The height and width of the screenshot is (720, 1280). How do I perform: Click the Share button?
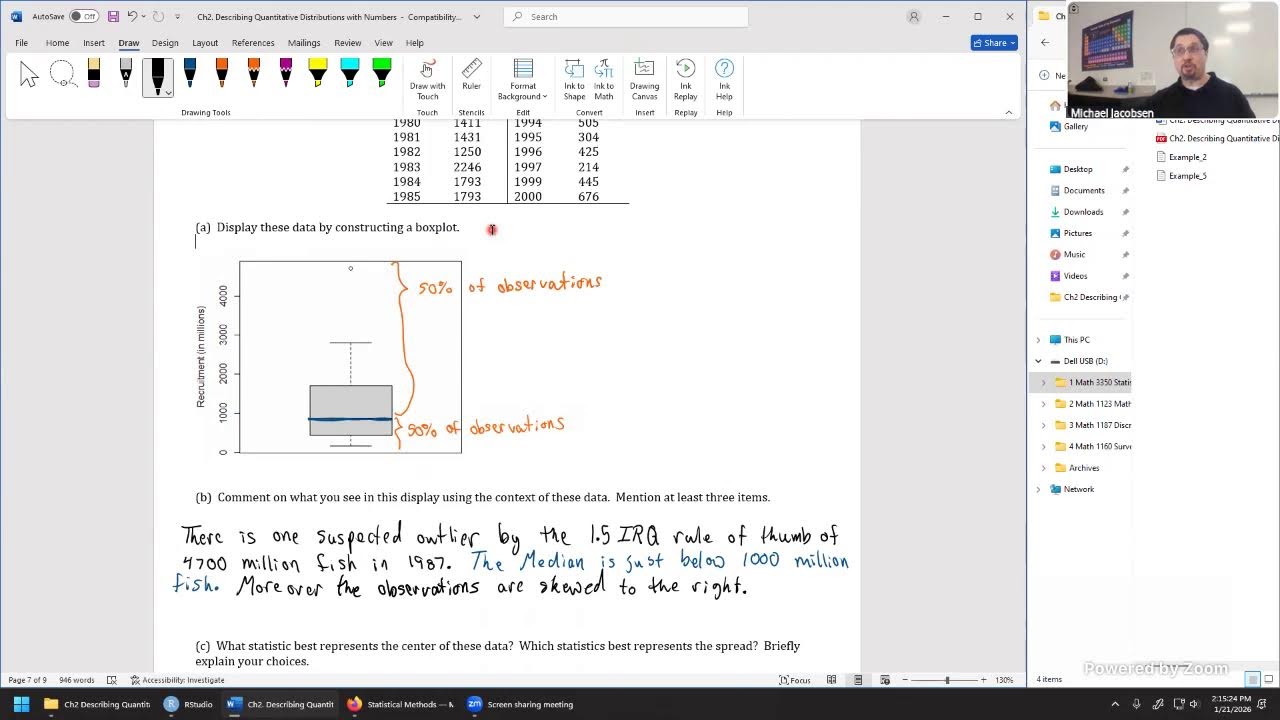coord(994,43)
